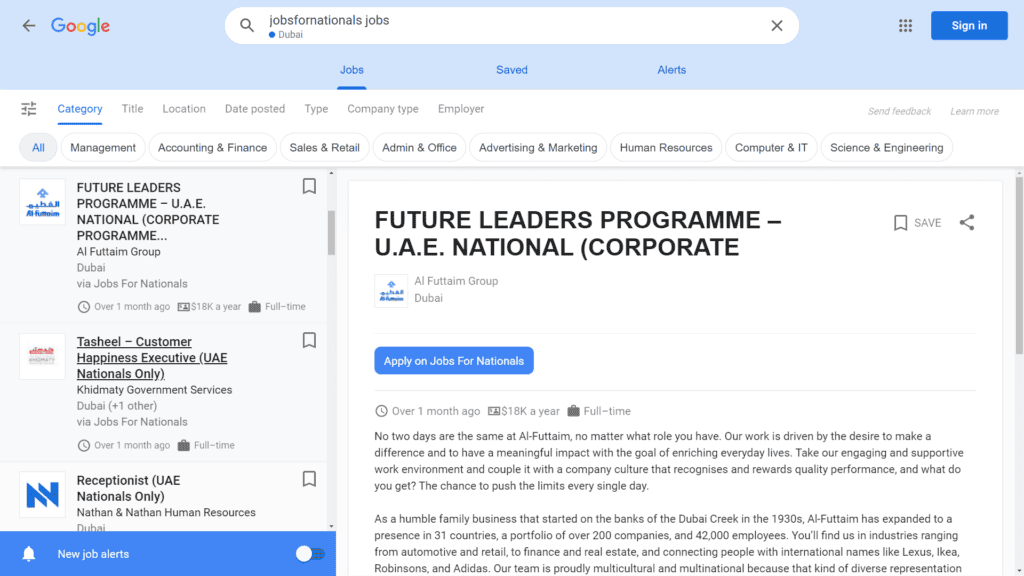Choose the All category chip
This screenshot has height=576, width=1024.
coord(39,148)
